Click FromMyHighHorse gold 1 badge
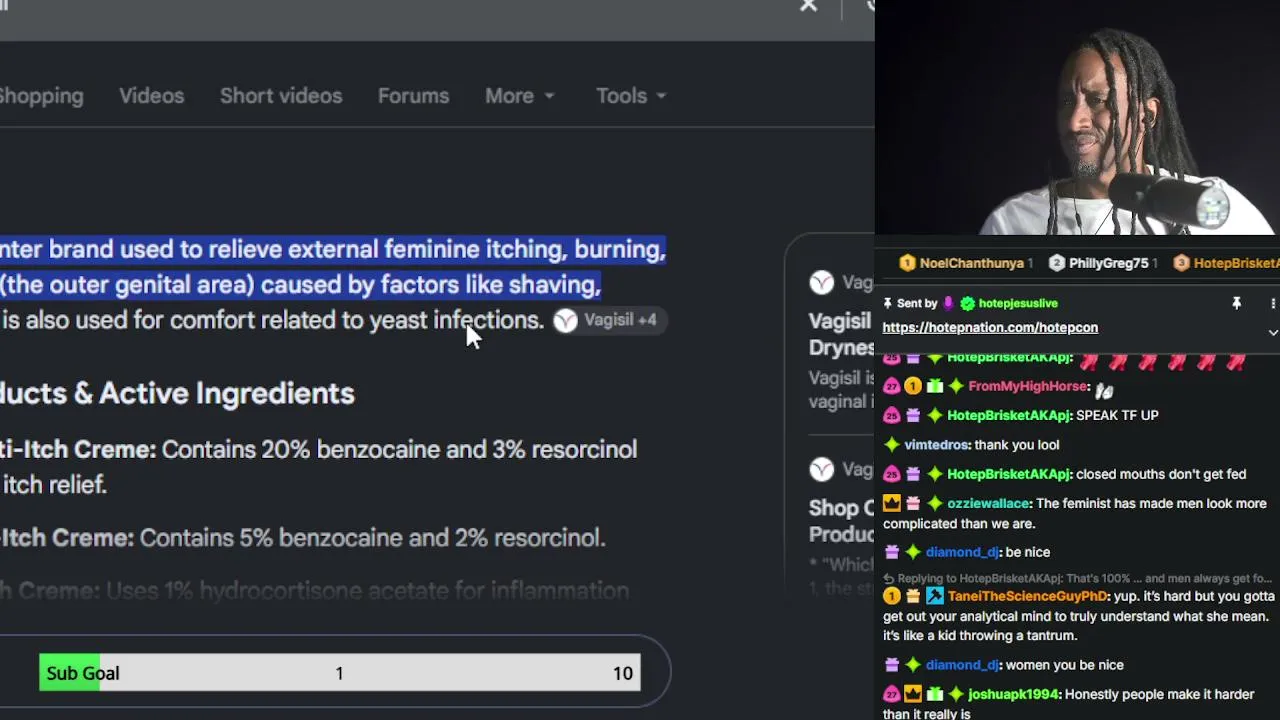1280x720 pixels. [913, 386]
